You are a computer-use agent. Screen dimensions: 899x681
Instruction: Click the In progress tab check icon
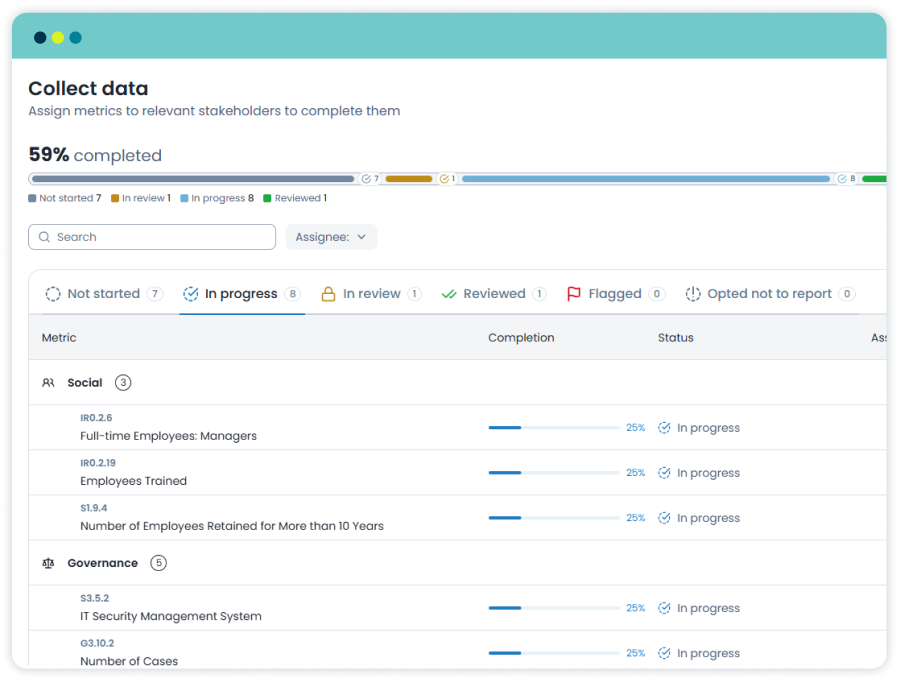click(190, 294)
